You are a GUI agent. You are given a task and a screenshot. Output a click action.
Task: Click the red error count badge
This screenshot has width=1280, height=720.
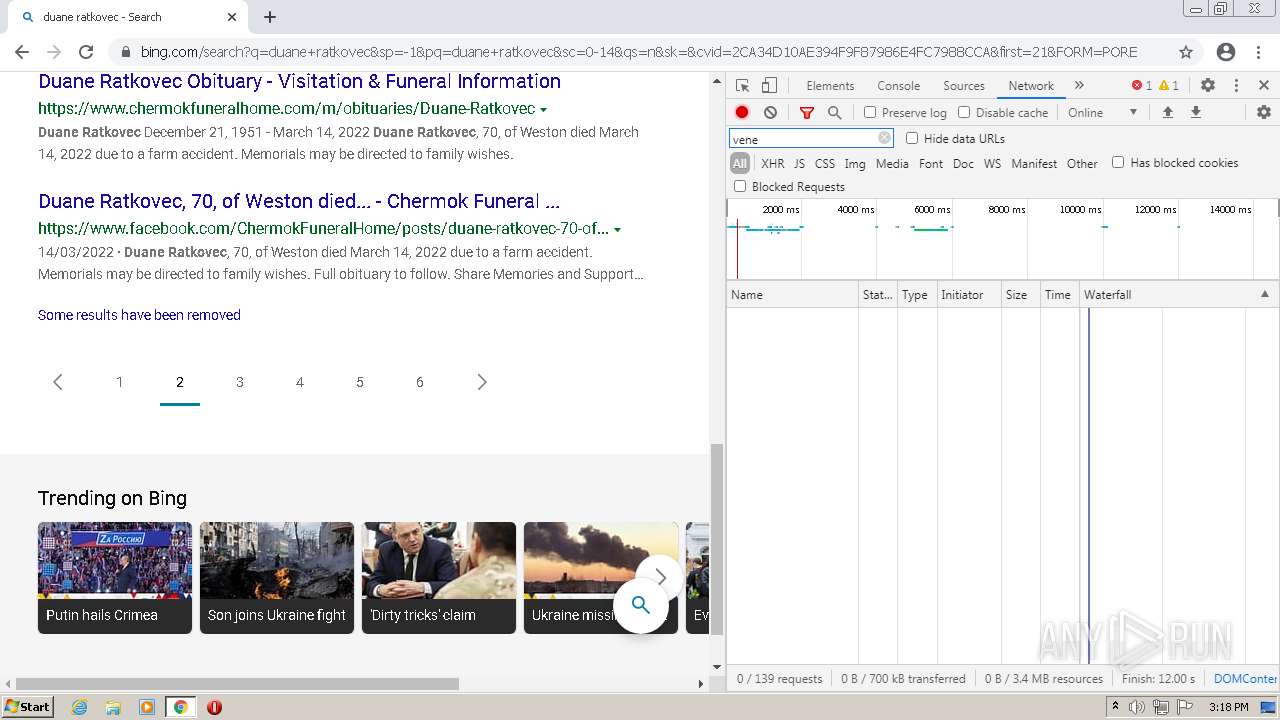tap(1141, 86)
